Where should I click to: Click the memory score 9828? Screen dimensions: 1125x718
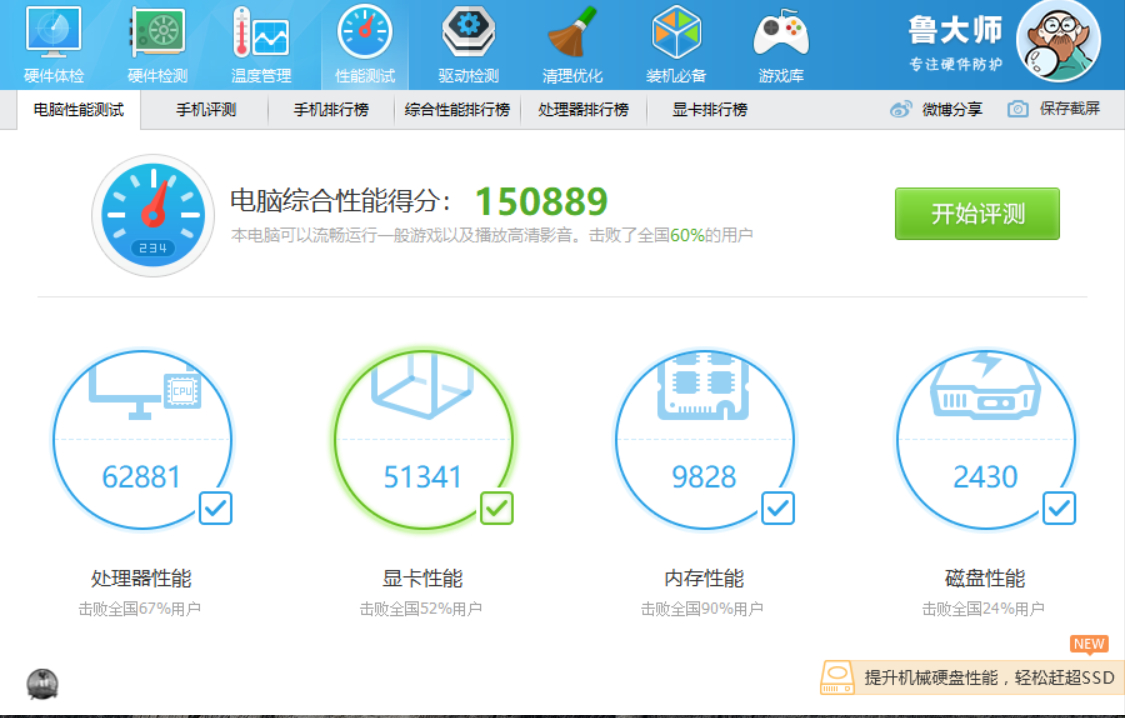(704, 477)
